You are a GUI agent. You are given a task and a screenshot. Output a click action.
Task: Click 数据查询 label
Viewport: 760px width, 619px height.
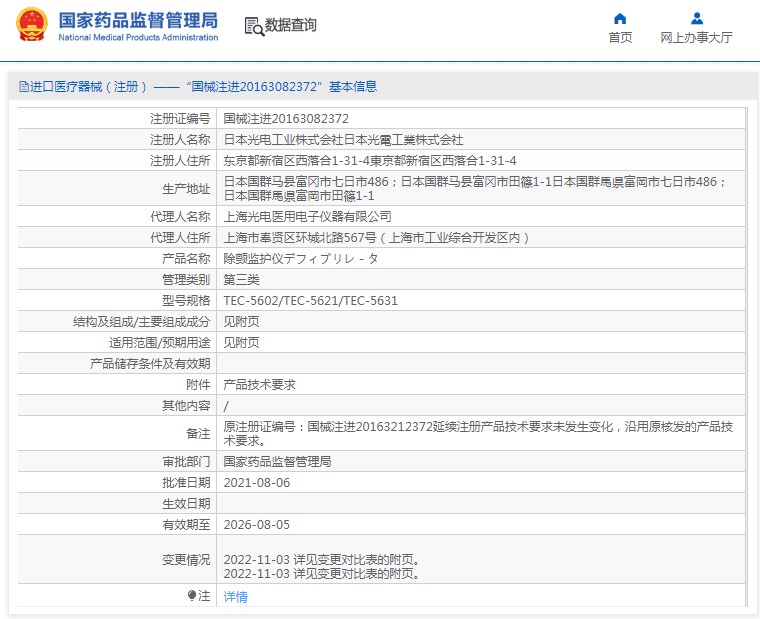click(290, 25)
